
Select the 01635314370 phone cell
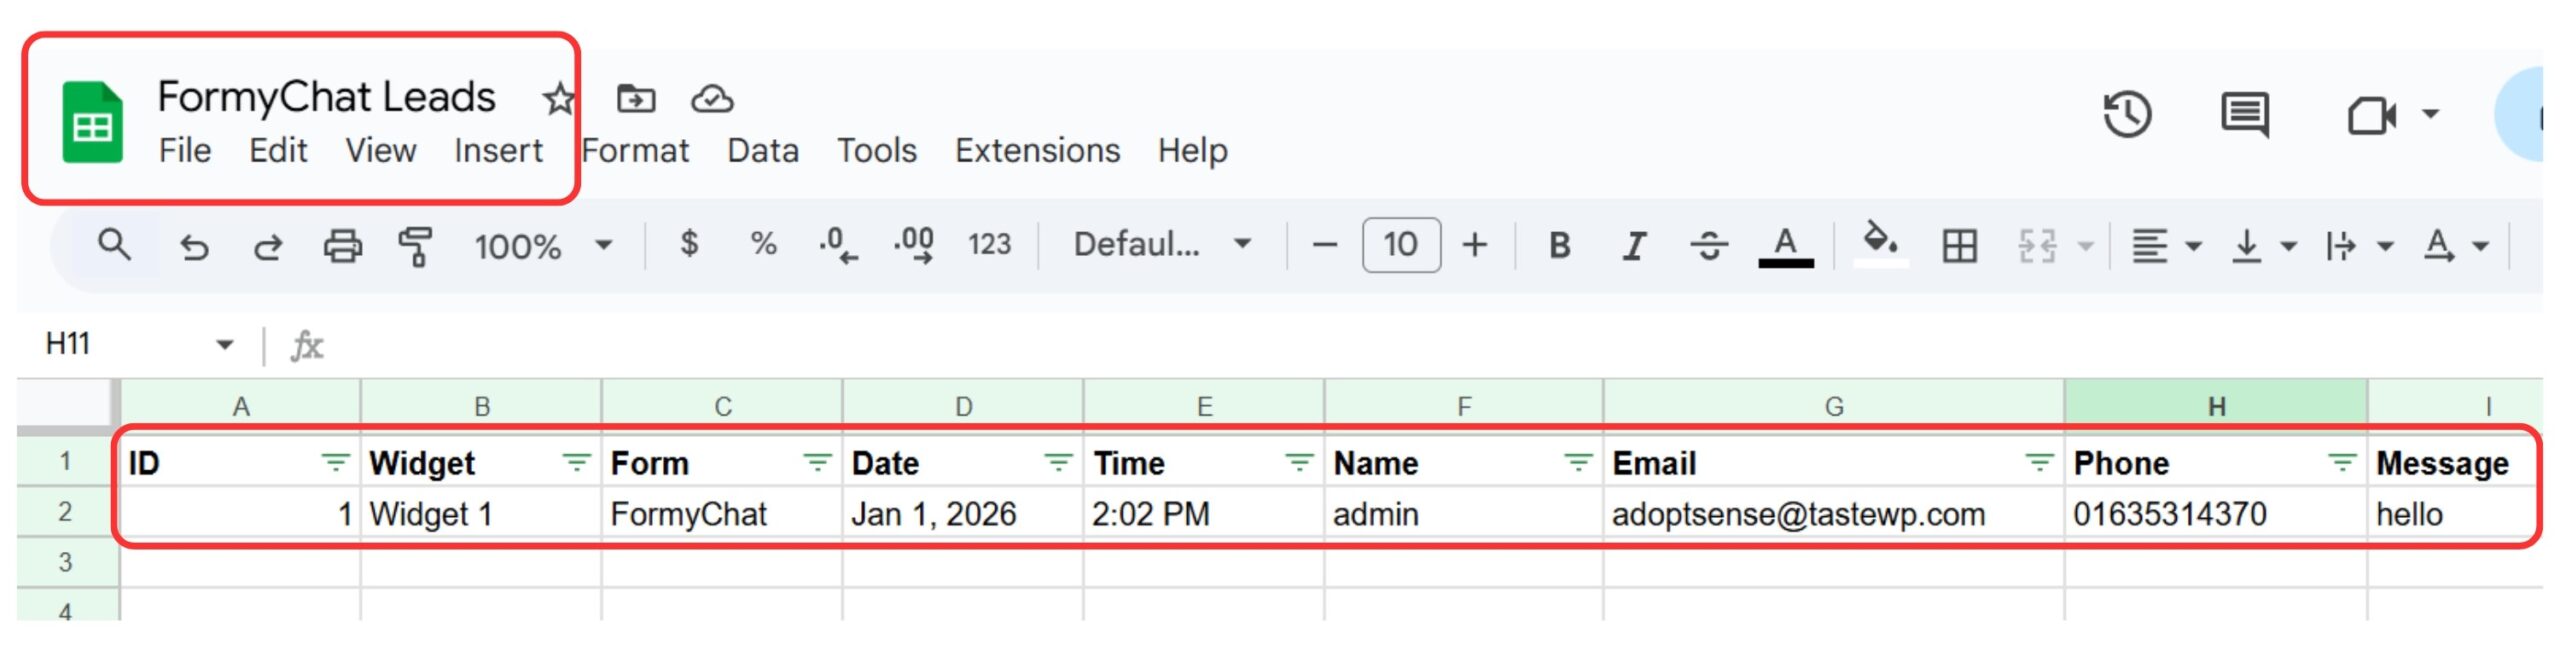tap(2216, 513)
